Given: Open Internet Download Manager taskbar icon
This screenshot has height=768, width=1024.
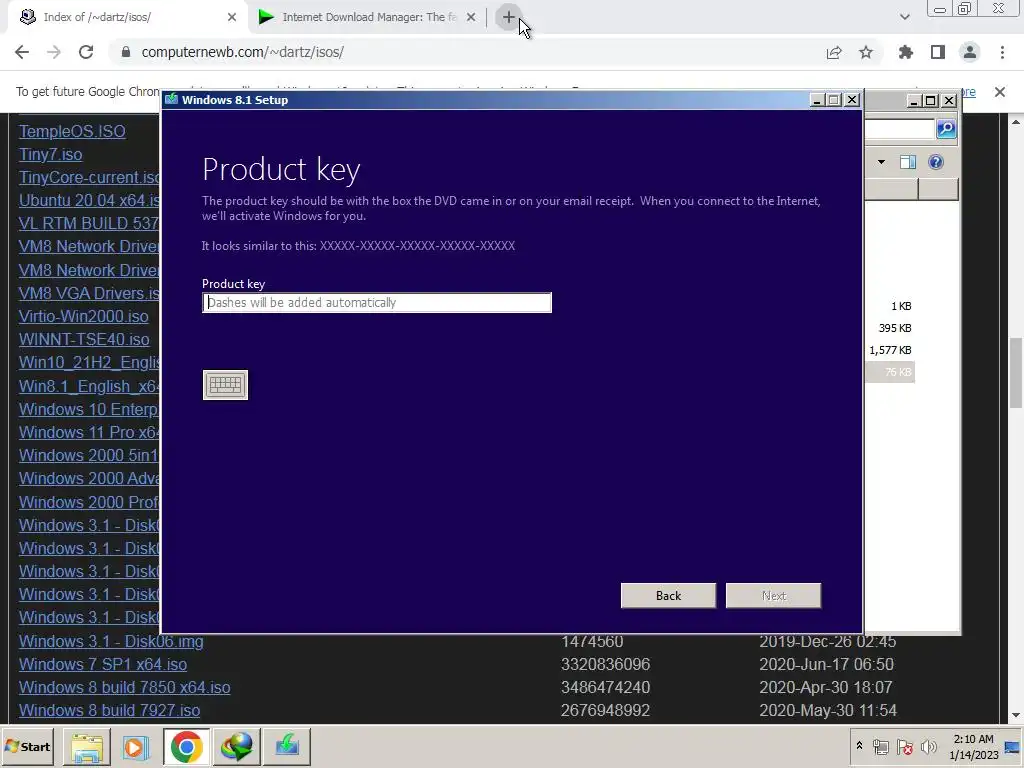Looking at the screenshot, I should coord(236,746).
